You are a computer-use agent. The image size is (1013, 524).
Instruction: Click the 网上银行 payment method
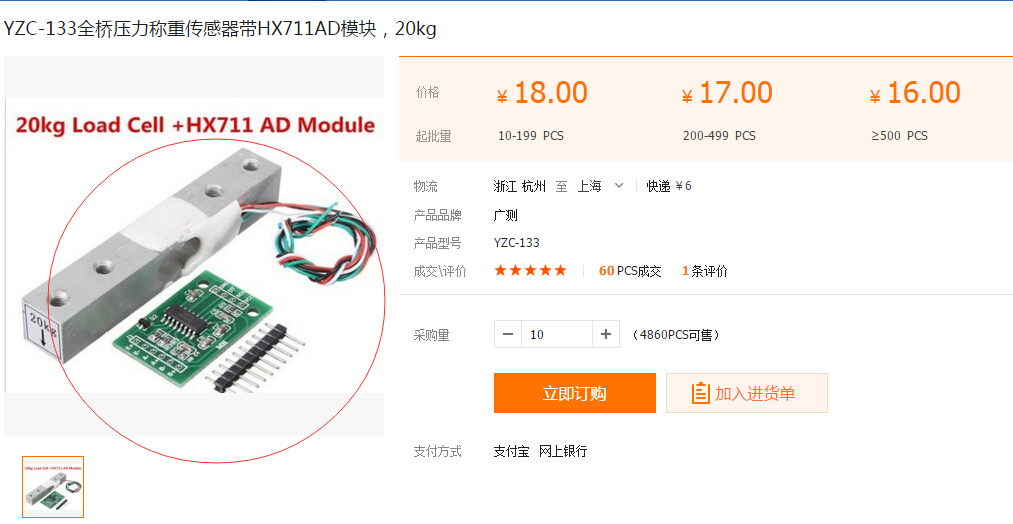point(563,451)
